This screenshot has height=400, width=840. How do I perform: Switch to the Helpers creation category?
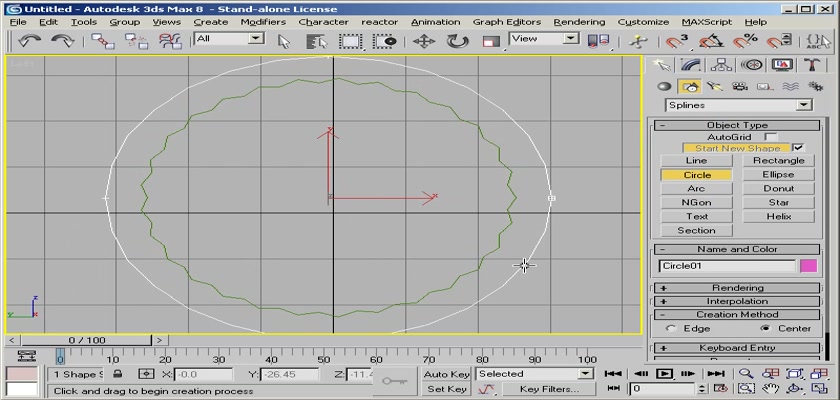[765, 87]
